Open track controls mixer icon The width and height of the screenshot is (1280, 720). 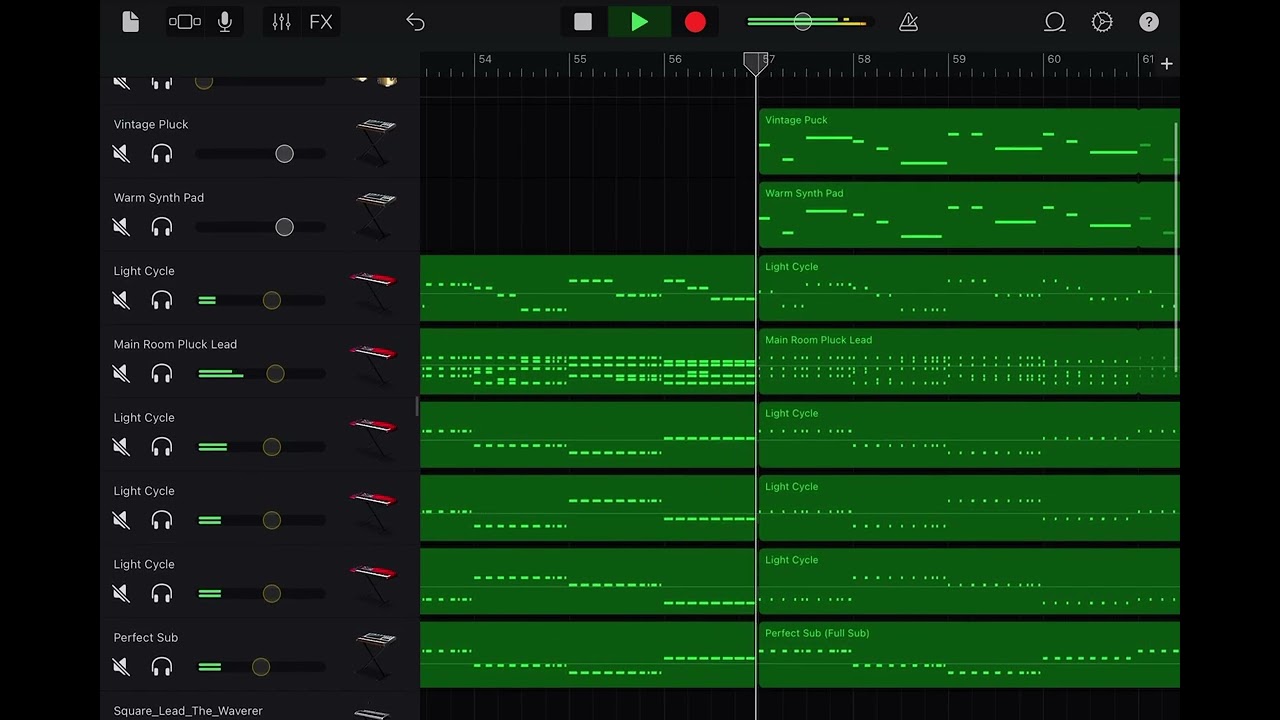(281, 22)
